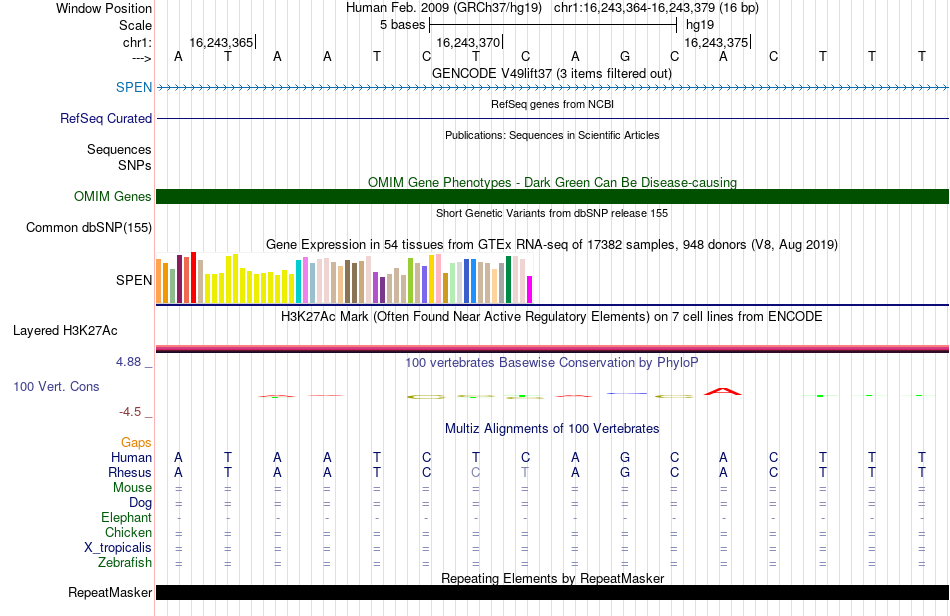This screenshot has height=616, width=950.
Task: Click the black RepeatMasker bar
Action: pyautogui.click(x=552, y=592)
